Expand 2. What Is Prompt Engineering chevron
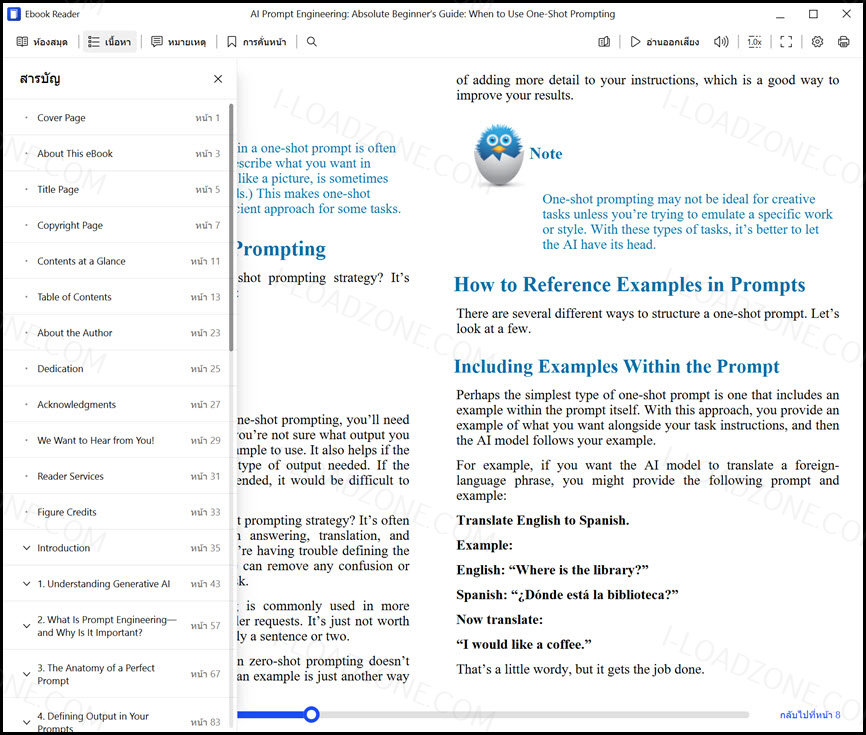The height and width of the screenshot is (735, 866). (x=26, y=626)
